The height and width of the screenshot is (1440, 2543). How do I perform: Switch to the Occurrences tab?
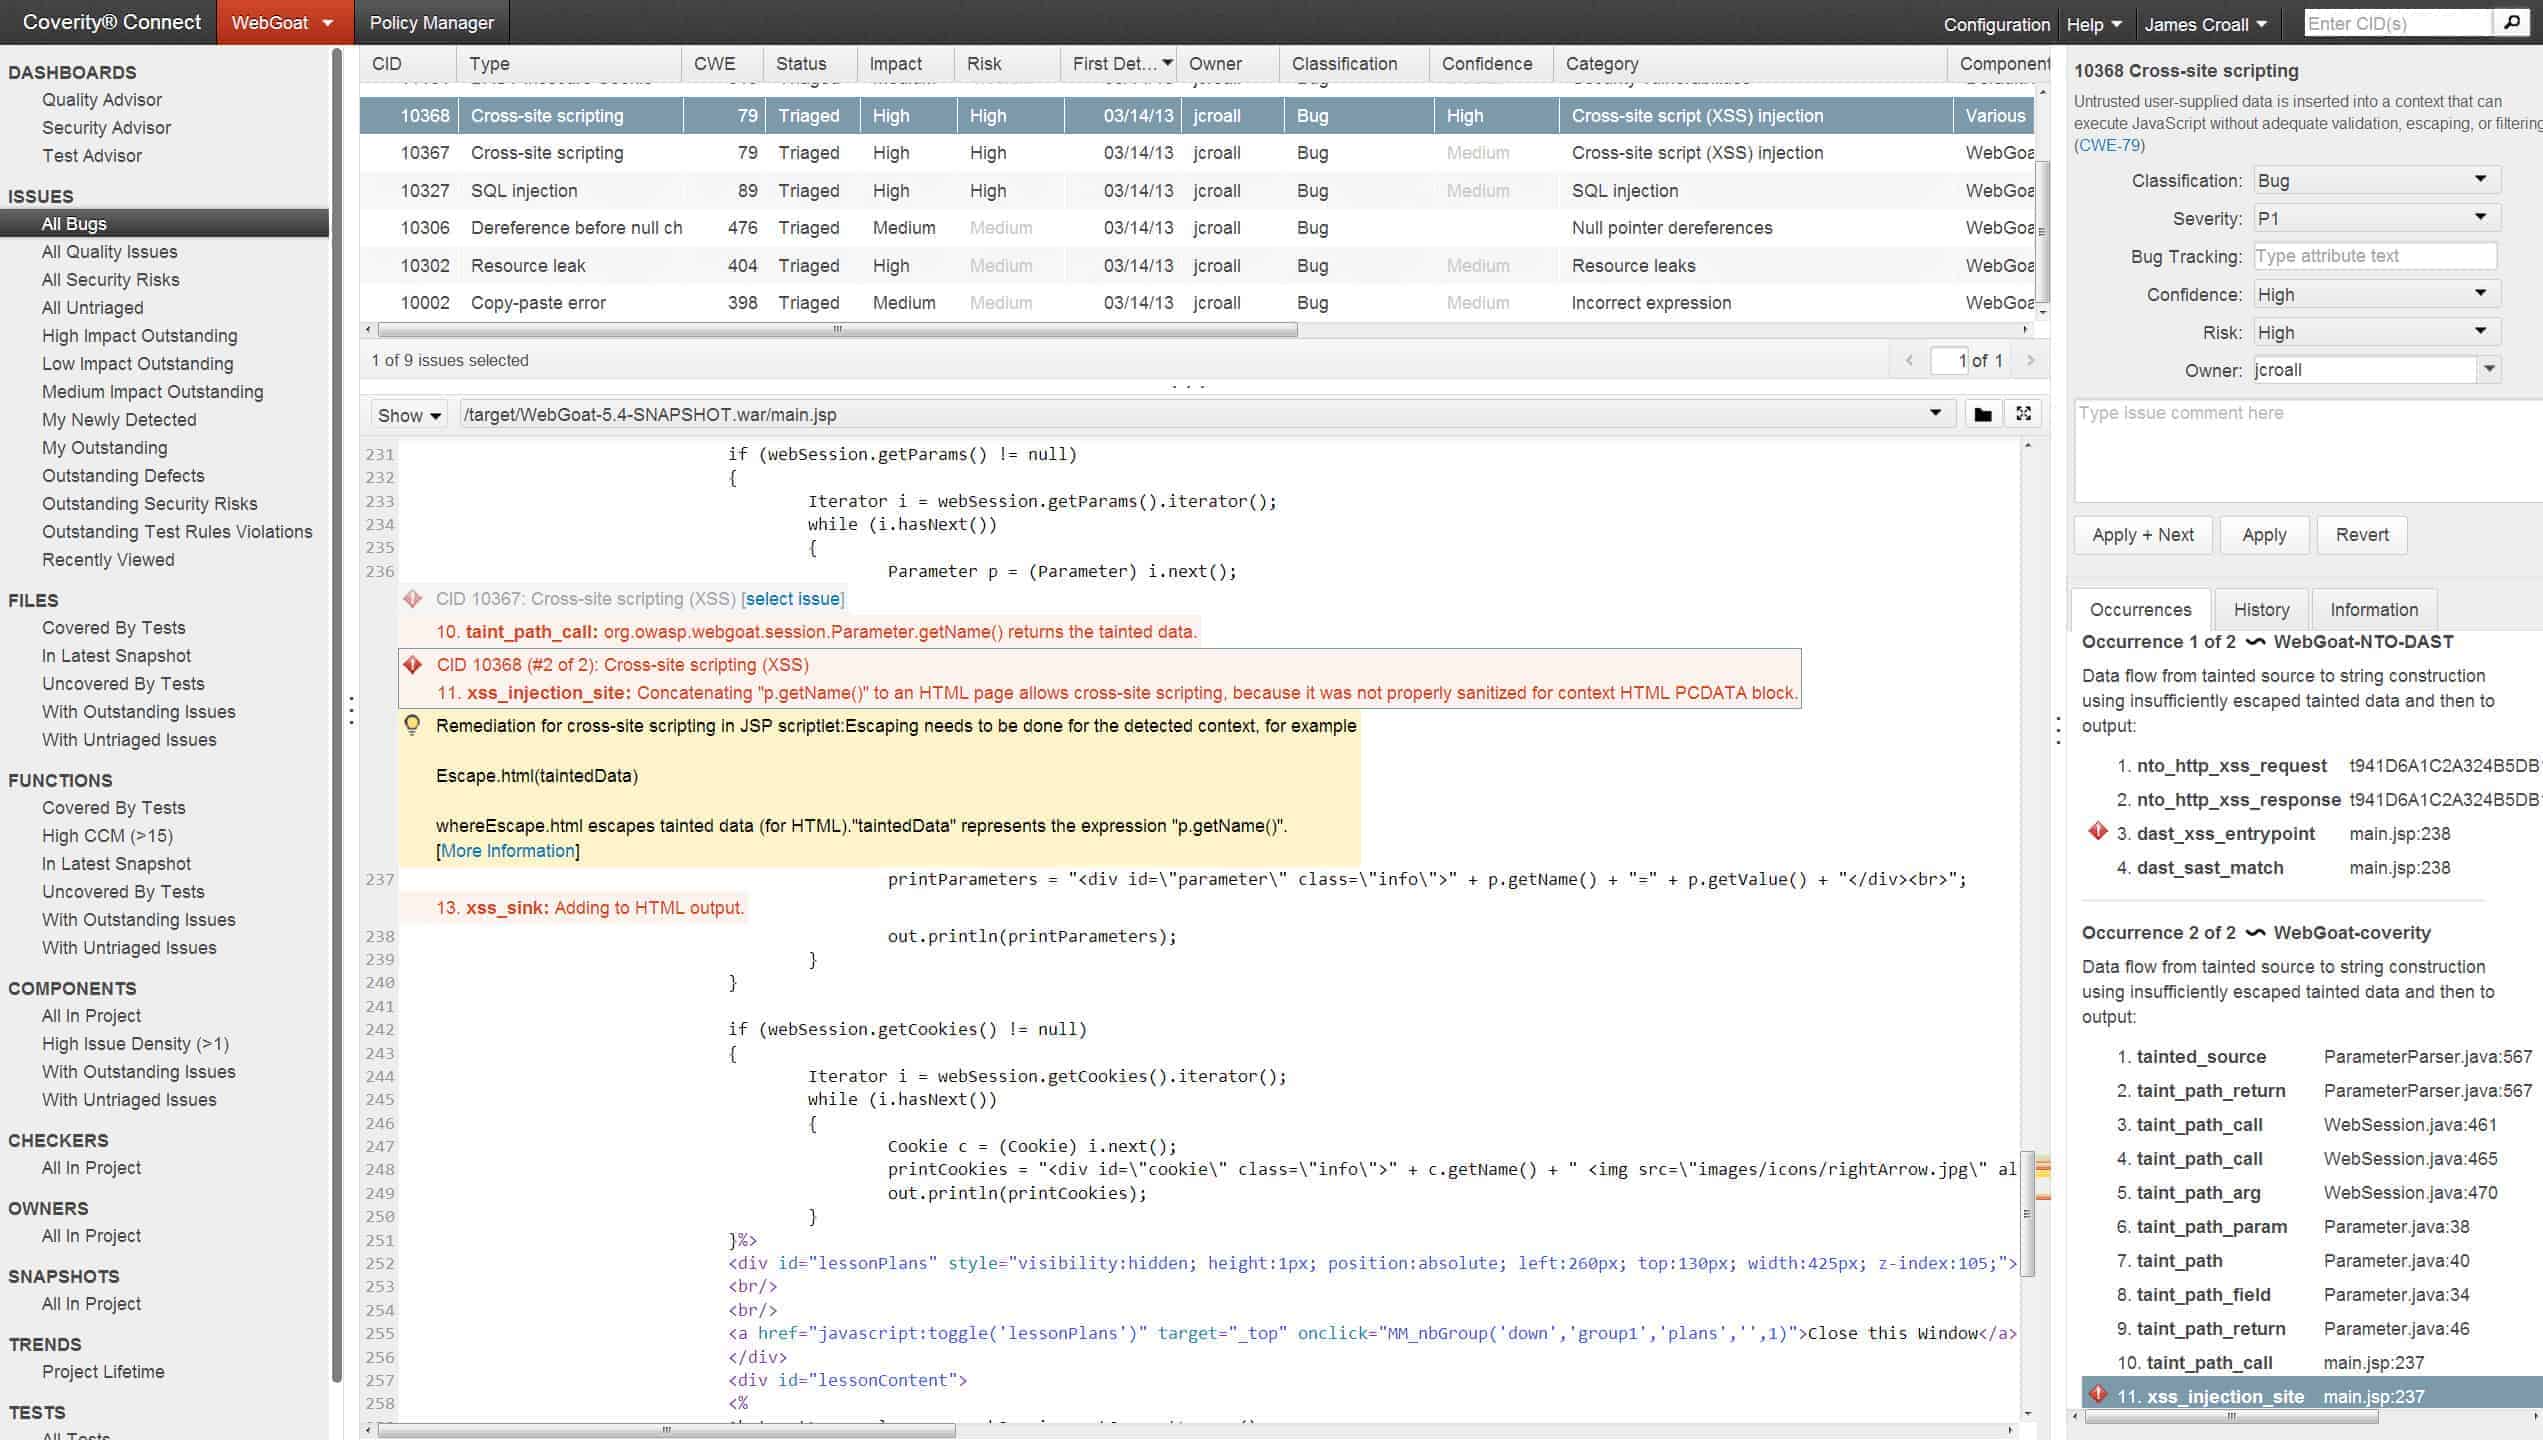[2140, 609]
